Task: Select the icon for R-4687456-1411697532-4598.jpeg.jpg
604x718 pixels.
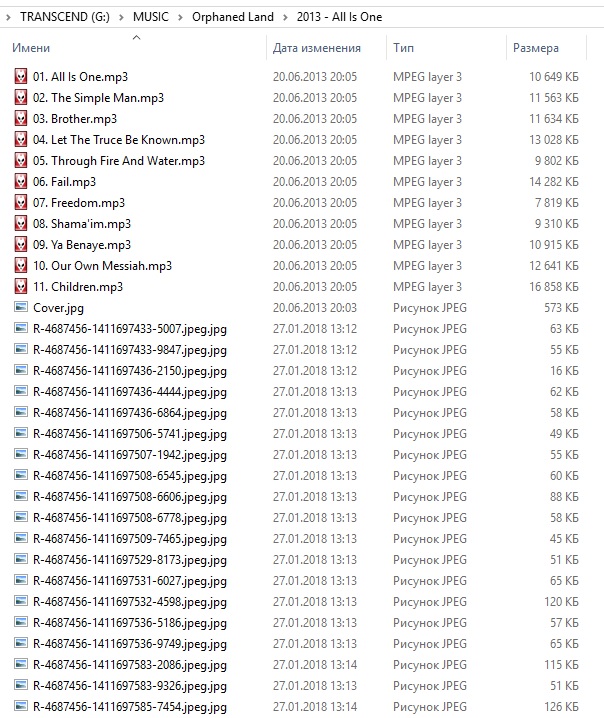Action: tap(21, 602)
